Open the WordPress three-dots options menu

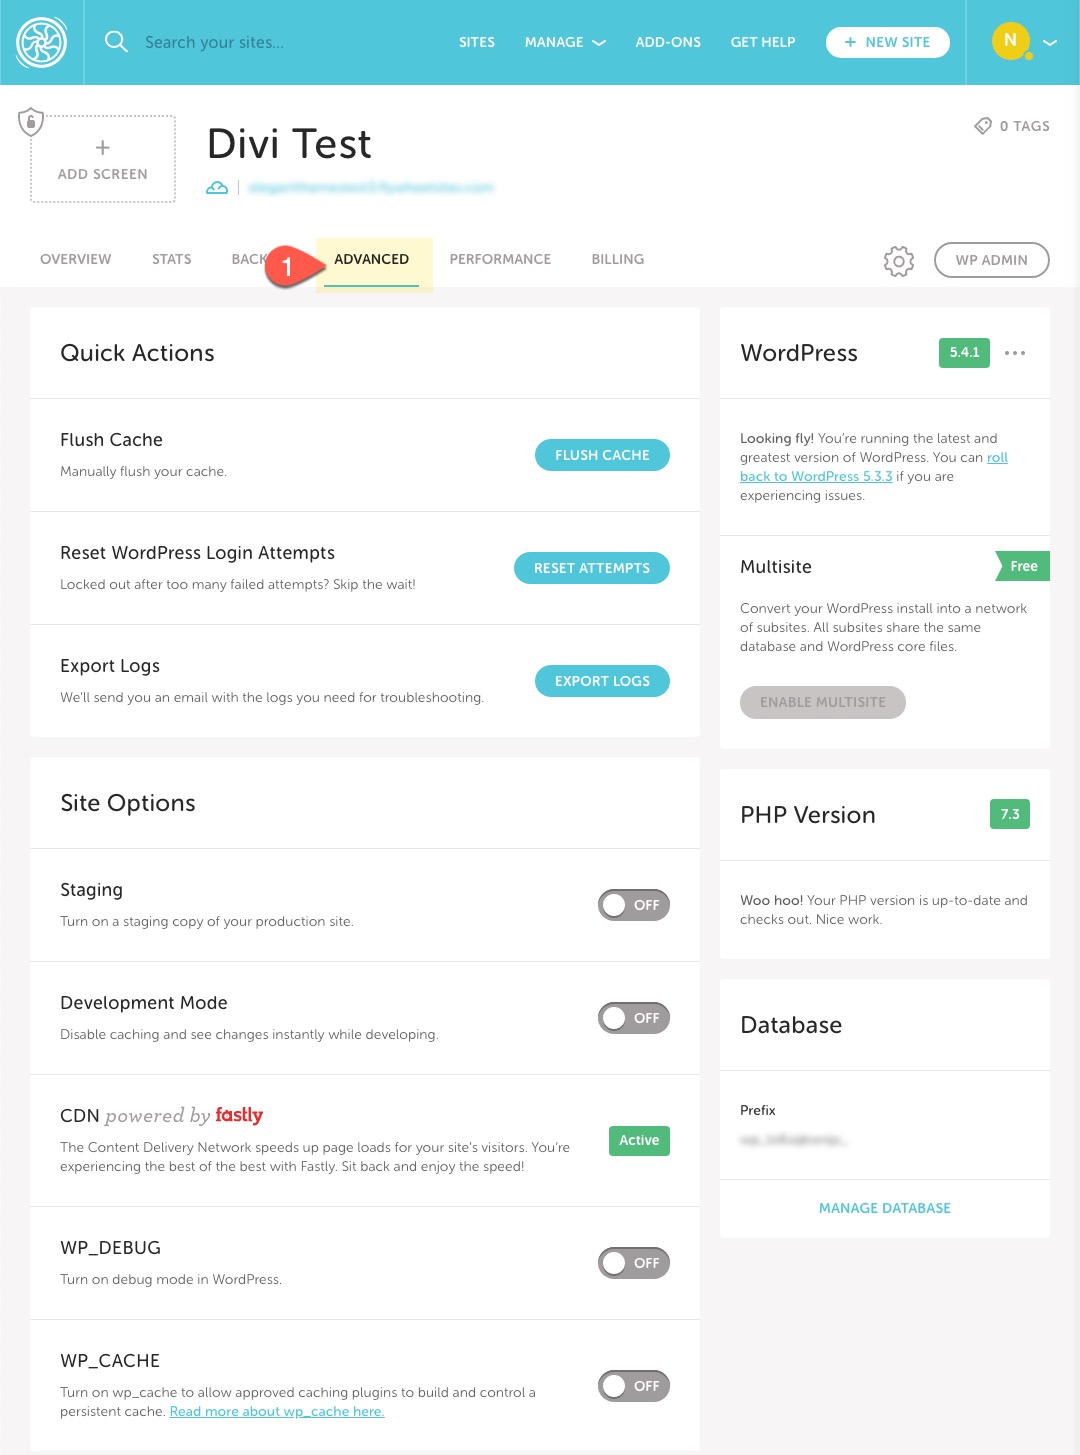pos(1015,353)
